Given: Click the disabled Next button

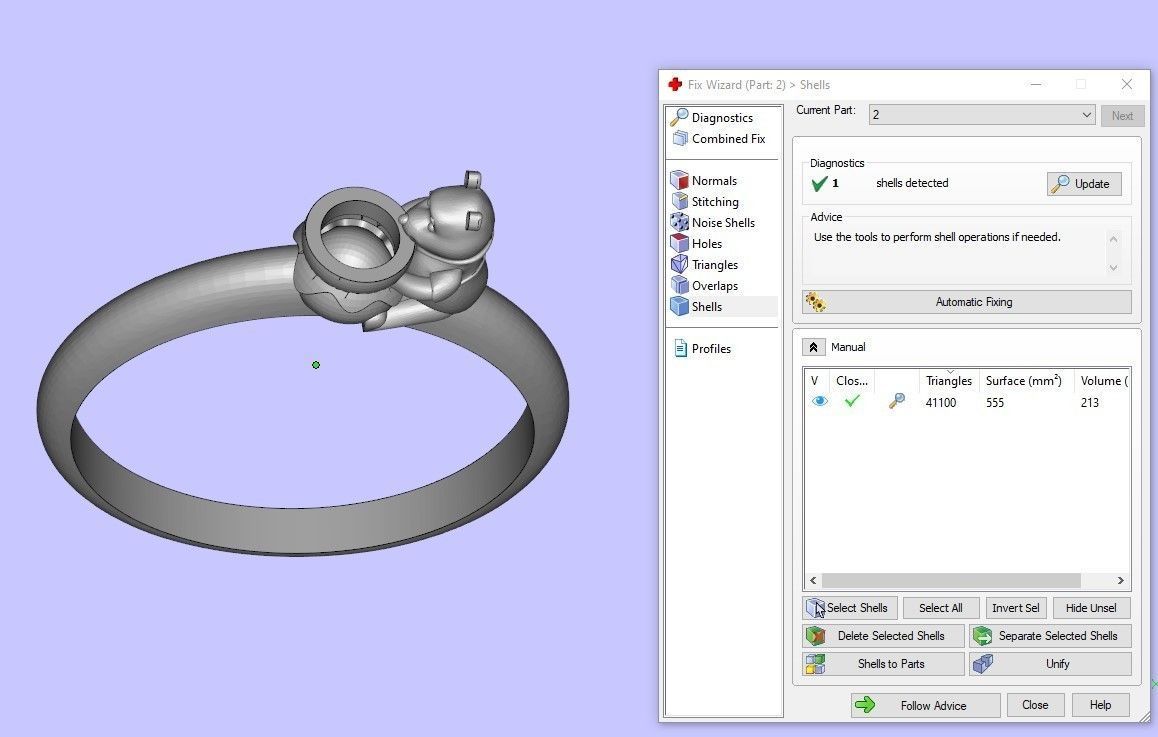Looking at the screenshot, I should pyautogui.click(x=1122, y=115).
